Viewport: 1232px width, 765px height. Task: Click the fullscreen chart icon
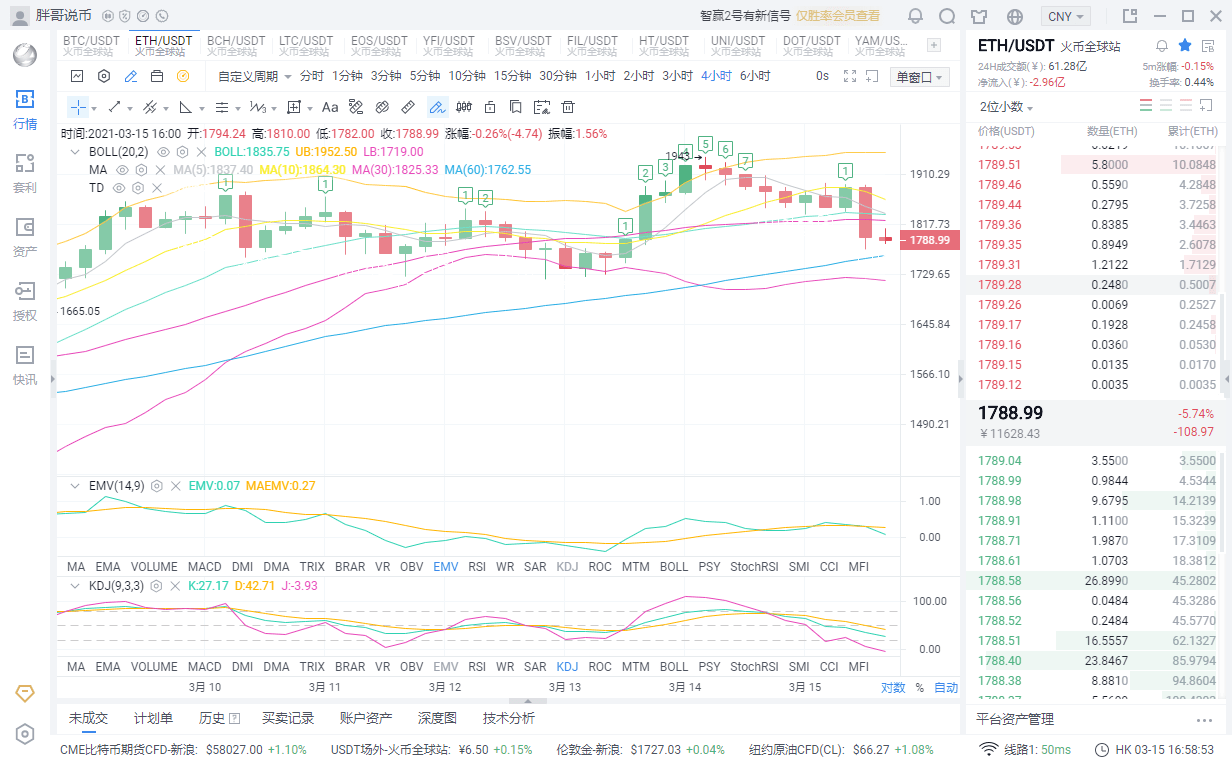[850, 76]
